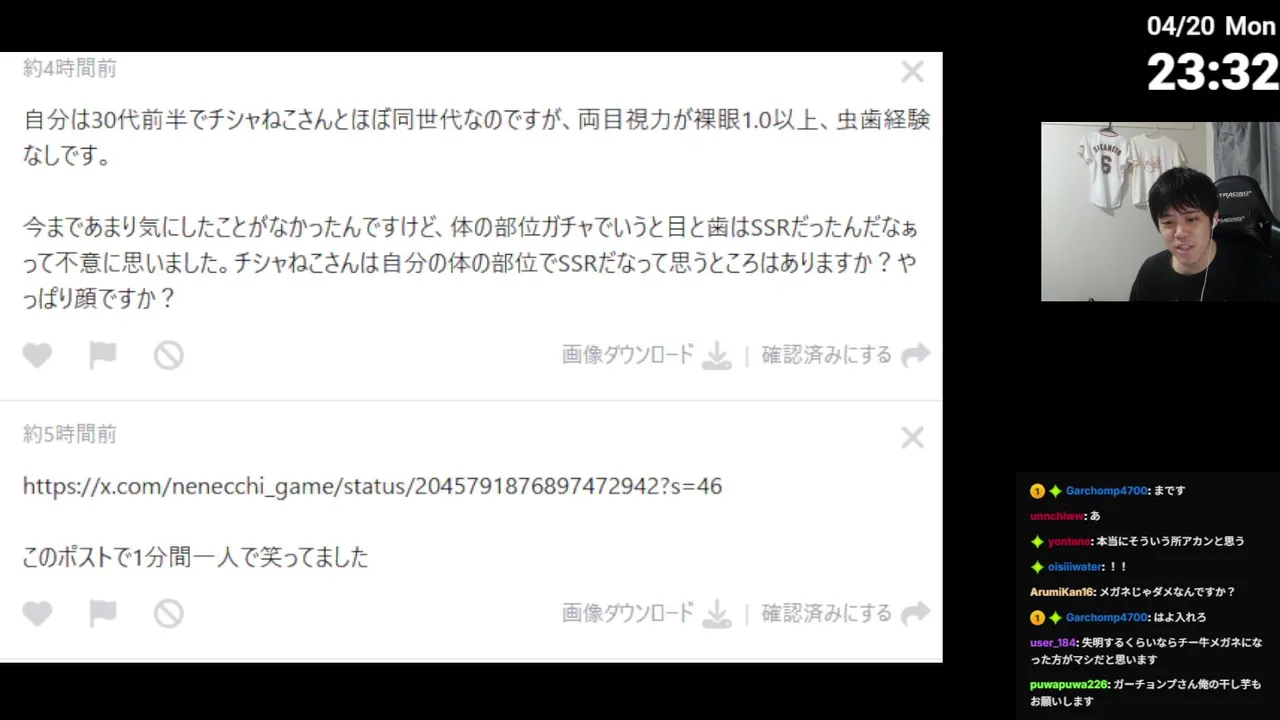Flag the 4-hour-old message
The width and height of the screenshot is (1280, 720).
pos(103,355)
